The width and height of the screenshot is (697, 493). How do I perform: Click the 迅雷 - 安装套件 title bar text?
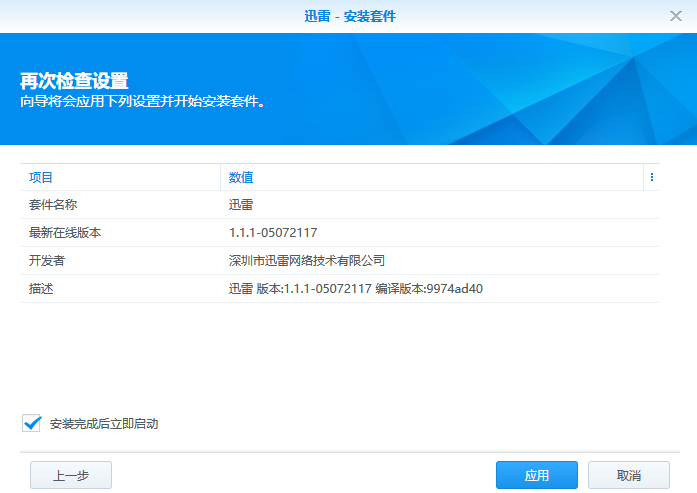(349, 16)
